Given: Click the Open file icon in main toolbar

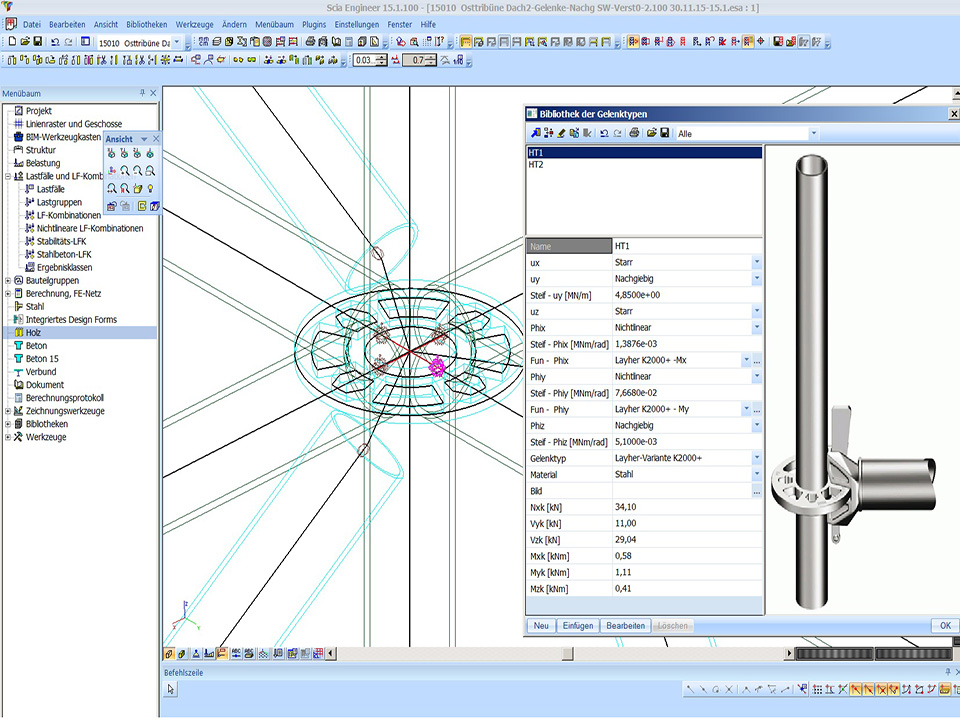Looking at the screenshot, I should (x=25, y=42).
